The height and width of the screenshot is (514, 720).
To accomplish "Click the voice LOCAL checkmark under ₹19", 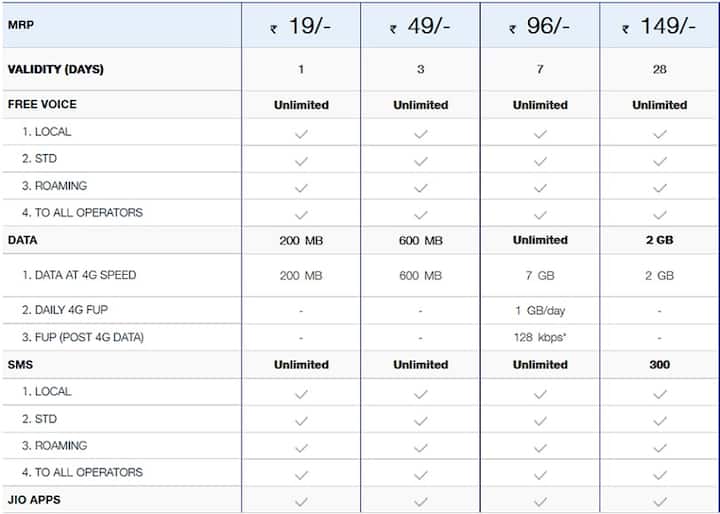I will (x=301, y=134).
